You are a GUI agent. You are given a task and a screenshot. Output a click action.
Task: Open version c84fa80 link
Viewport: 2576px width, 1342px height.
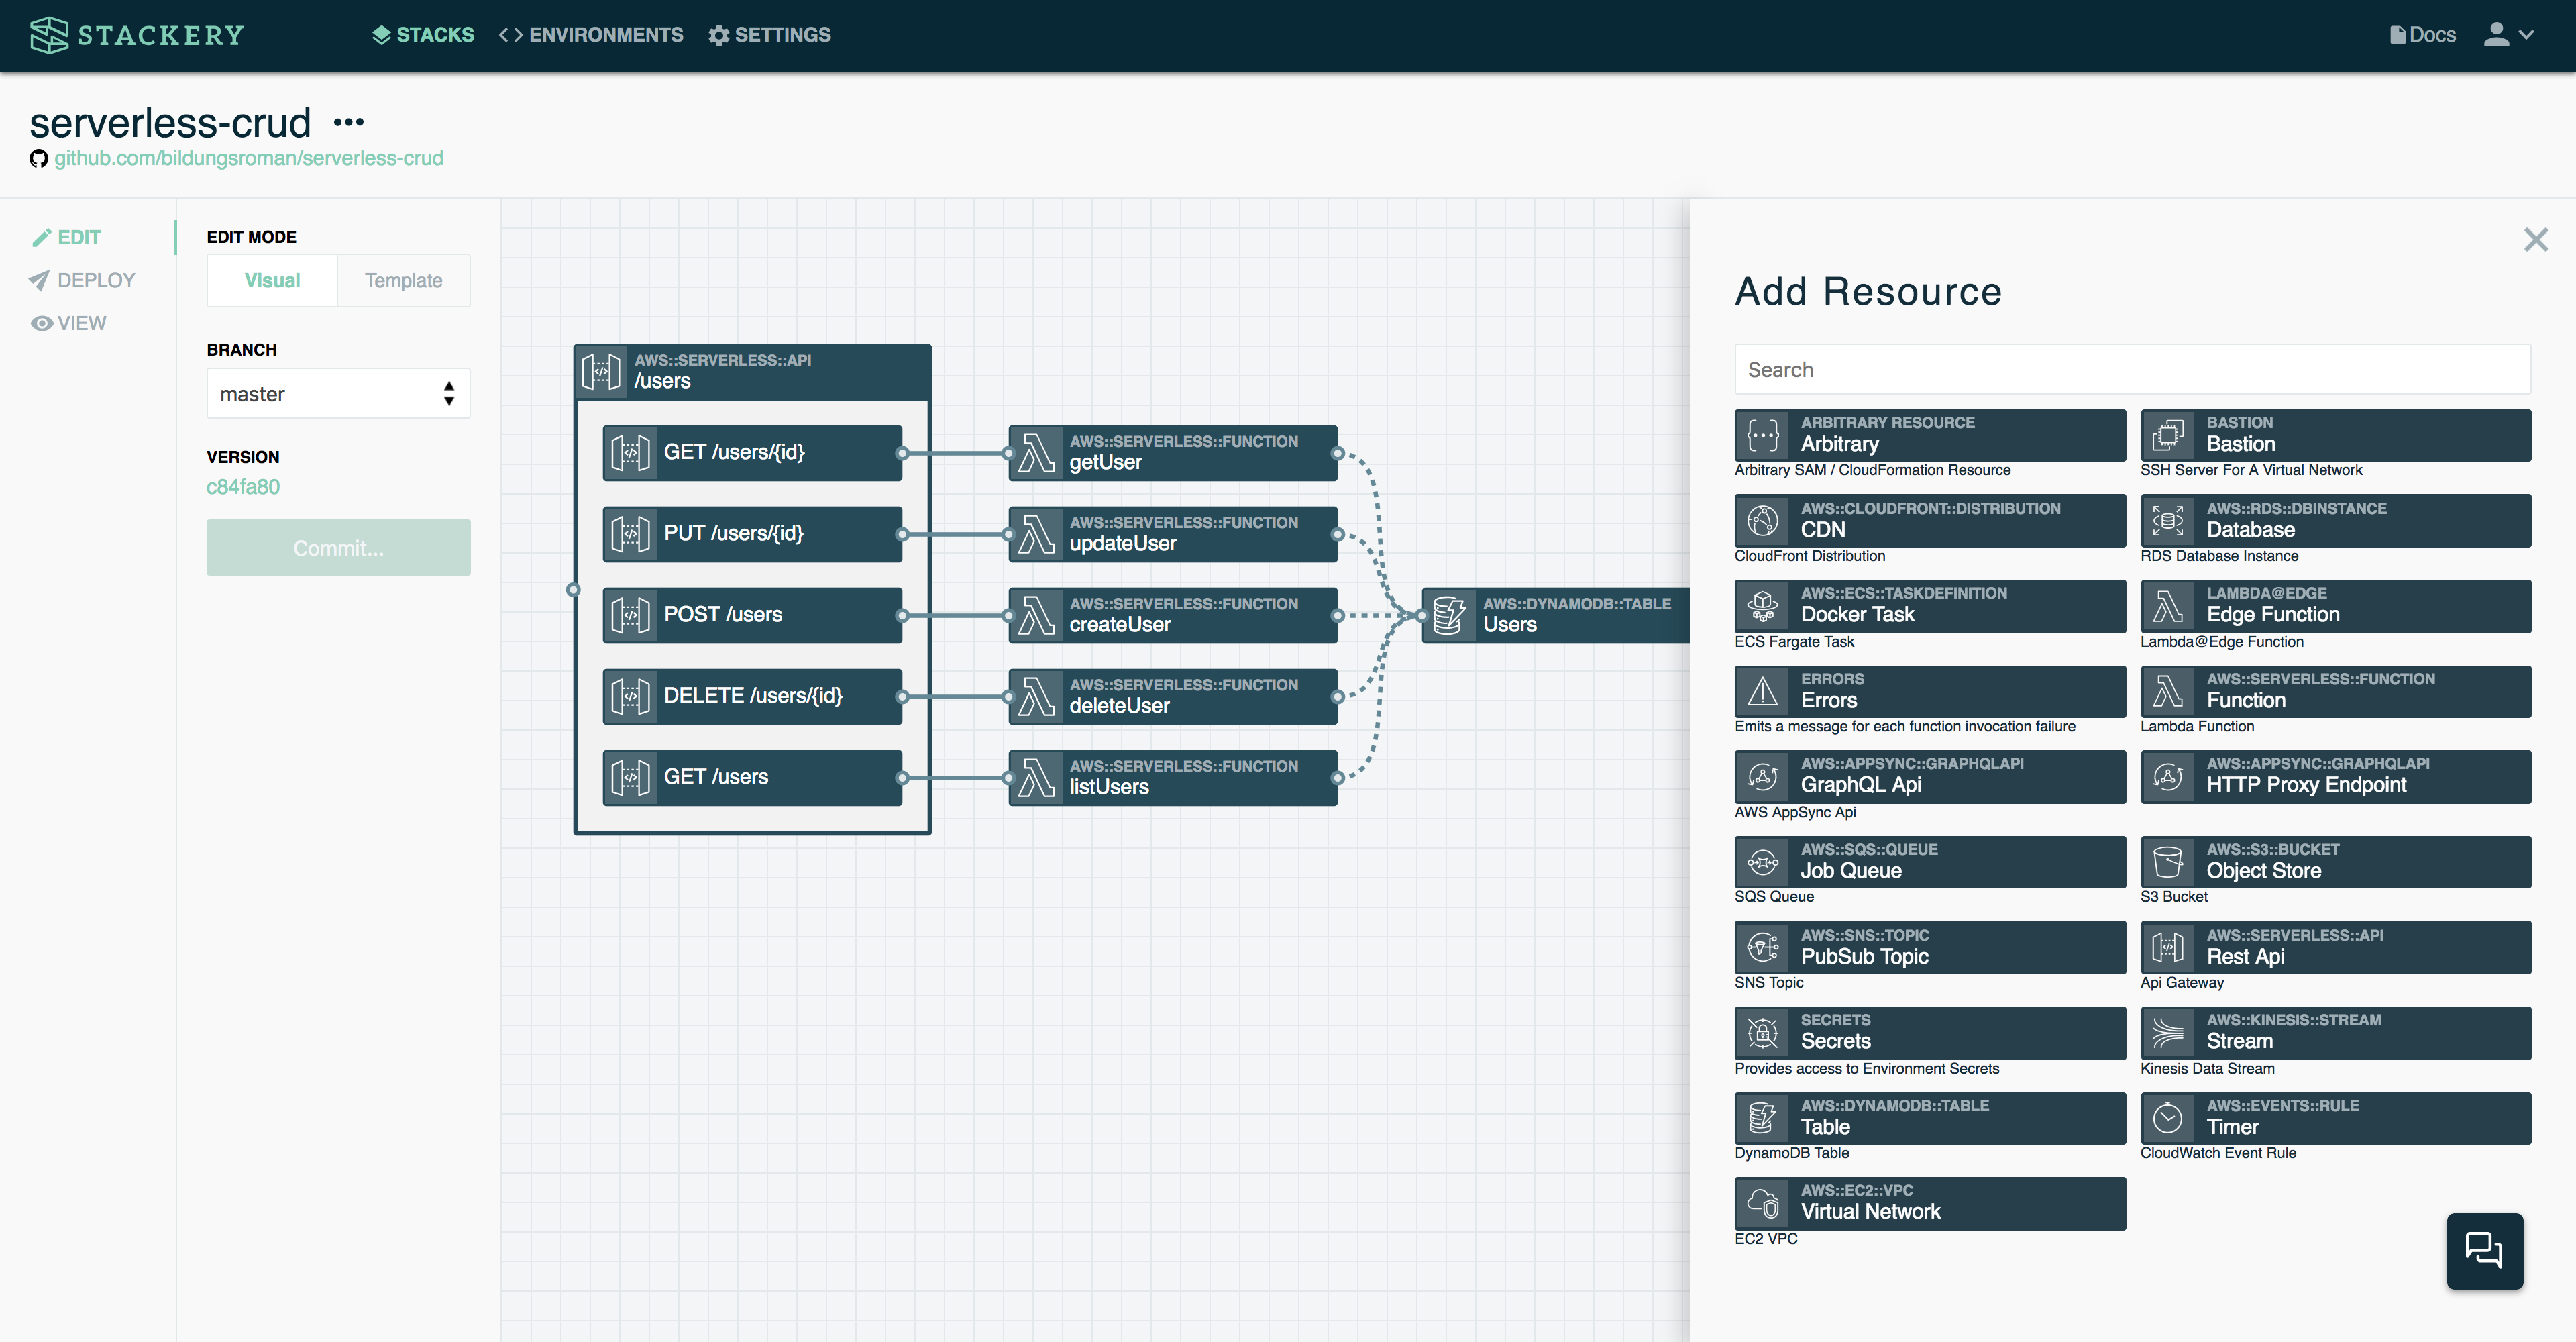tap(243, 487)
